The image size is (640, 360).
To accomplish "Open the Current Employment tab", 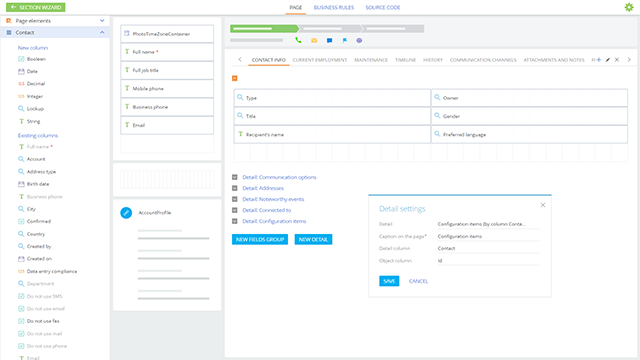I will pos(320,60).
